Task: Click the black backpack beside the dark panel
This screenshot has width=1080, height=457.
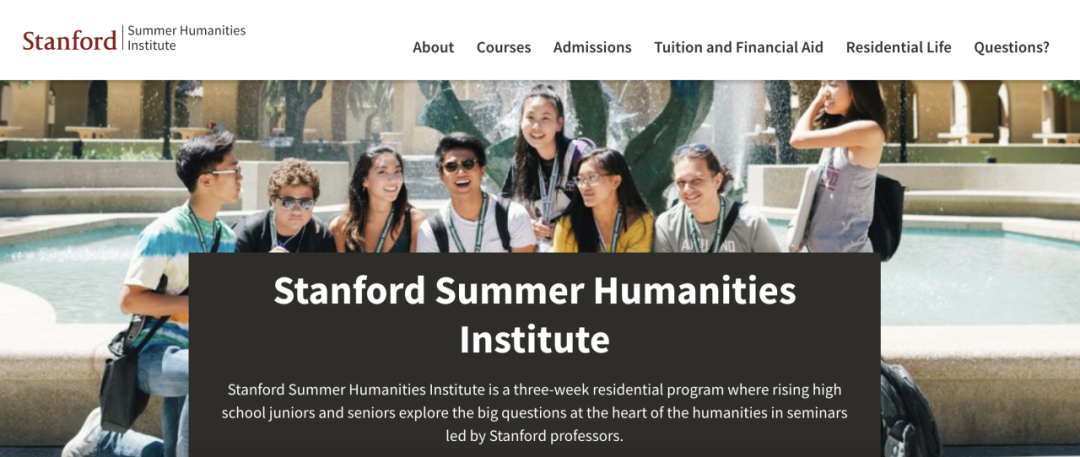Action: coord(908,412)
